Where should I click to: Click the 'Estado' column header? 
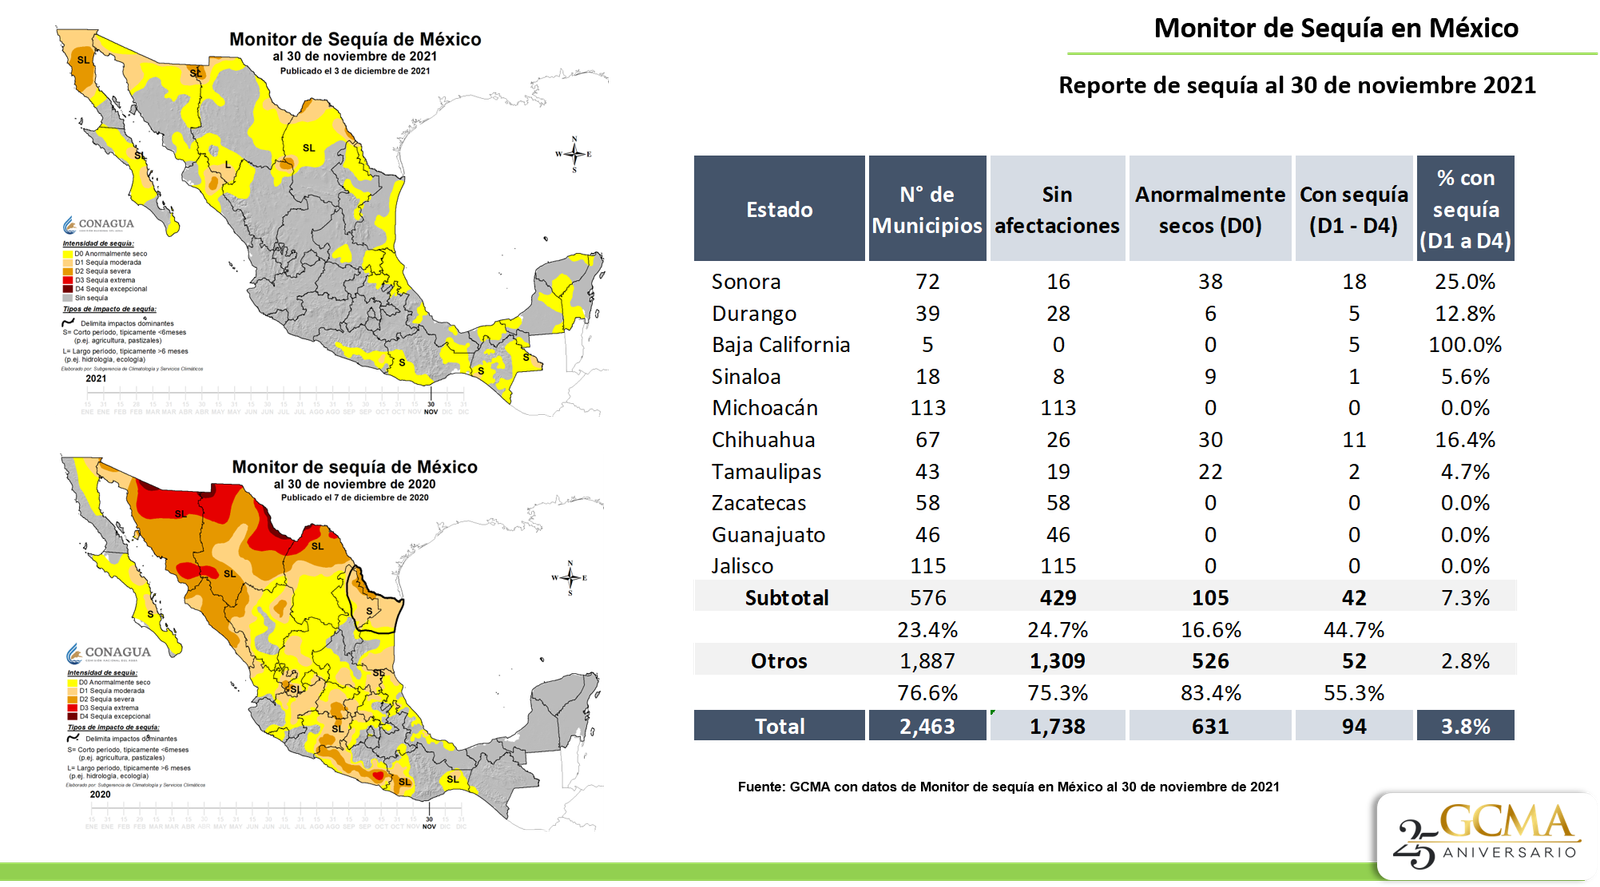(779, 209)
